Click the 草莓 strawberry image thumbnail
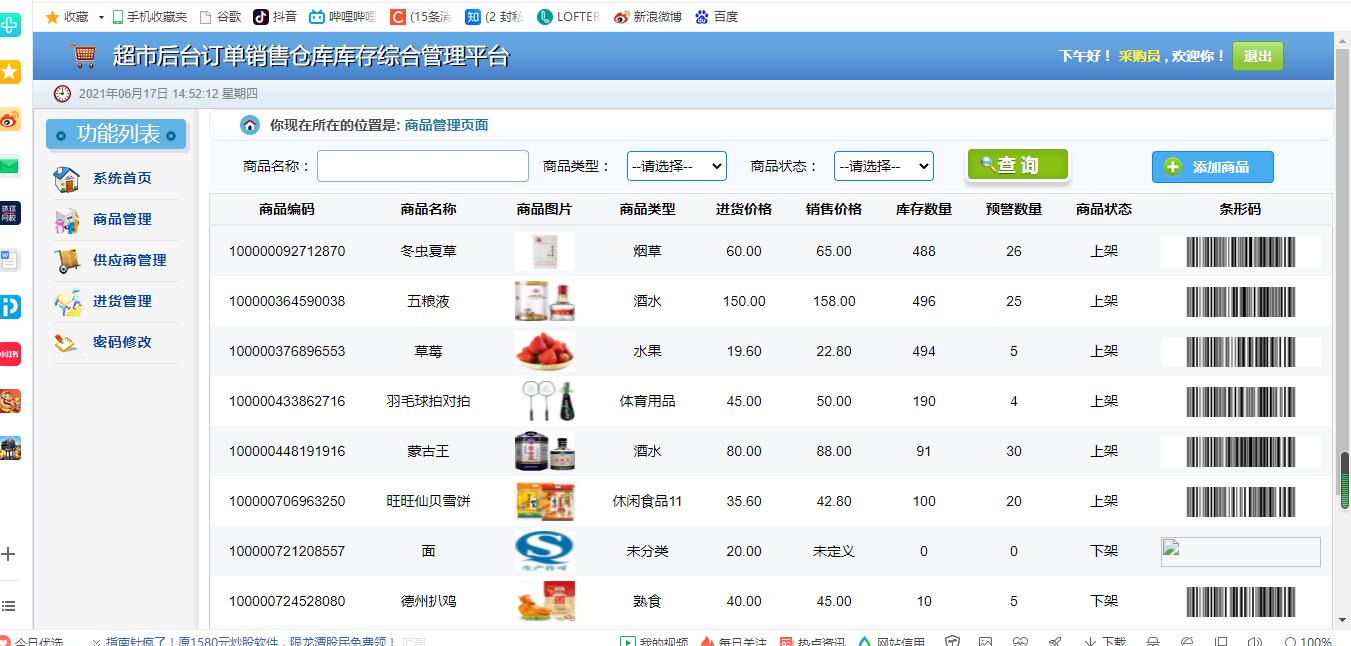 (545, 351)
